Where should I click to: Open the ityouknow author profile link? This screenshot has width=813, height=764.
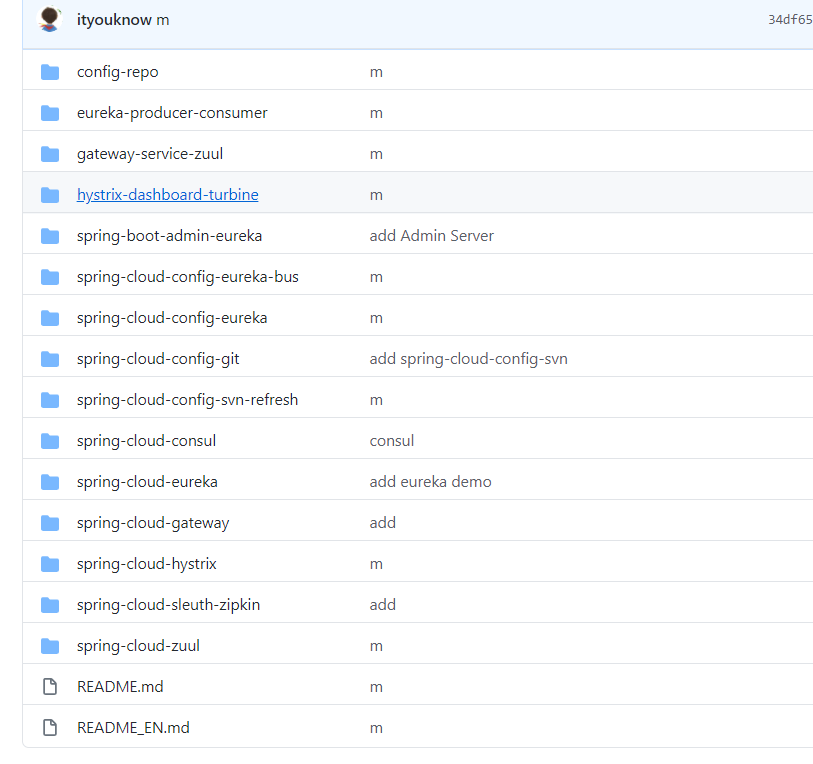point(114,20)
